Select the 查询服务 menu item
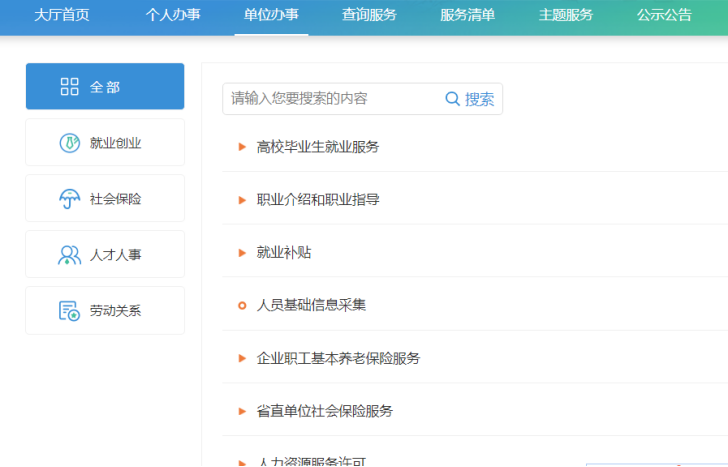The image size is (728, 467). pos(369,15)
